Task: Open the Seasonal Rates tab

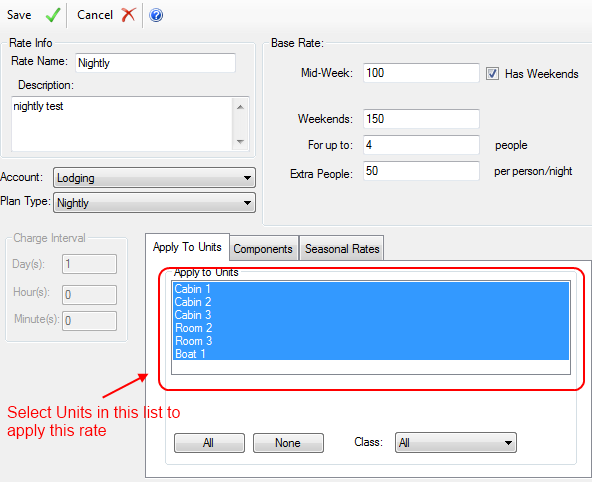Action: click(x=342, y=249)
